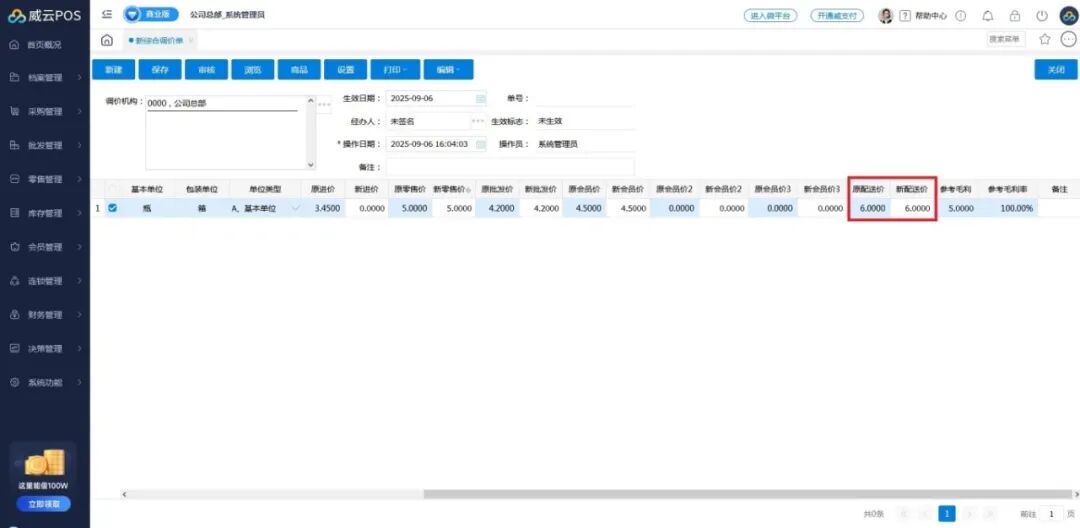Open the 编辑 dropdown button
Screen dimensions: 1080x528
coord(448,70)
